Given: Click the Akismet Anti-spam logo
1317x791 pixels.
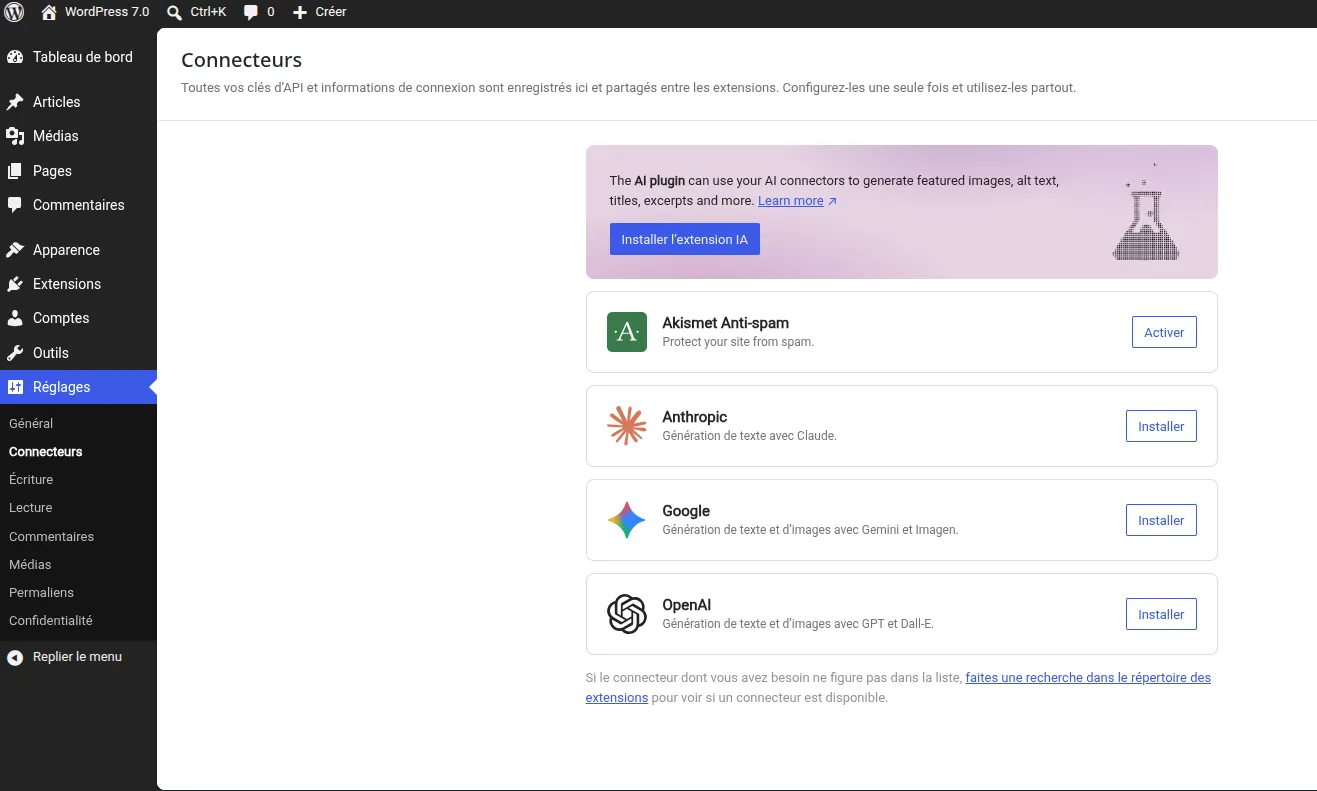Looking at the screenshot, I should pyautogui.click(x=627, y=332).
